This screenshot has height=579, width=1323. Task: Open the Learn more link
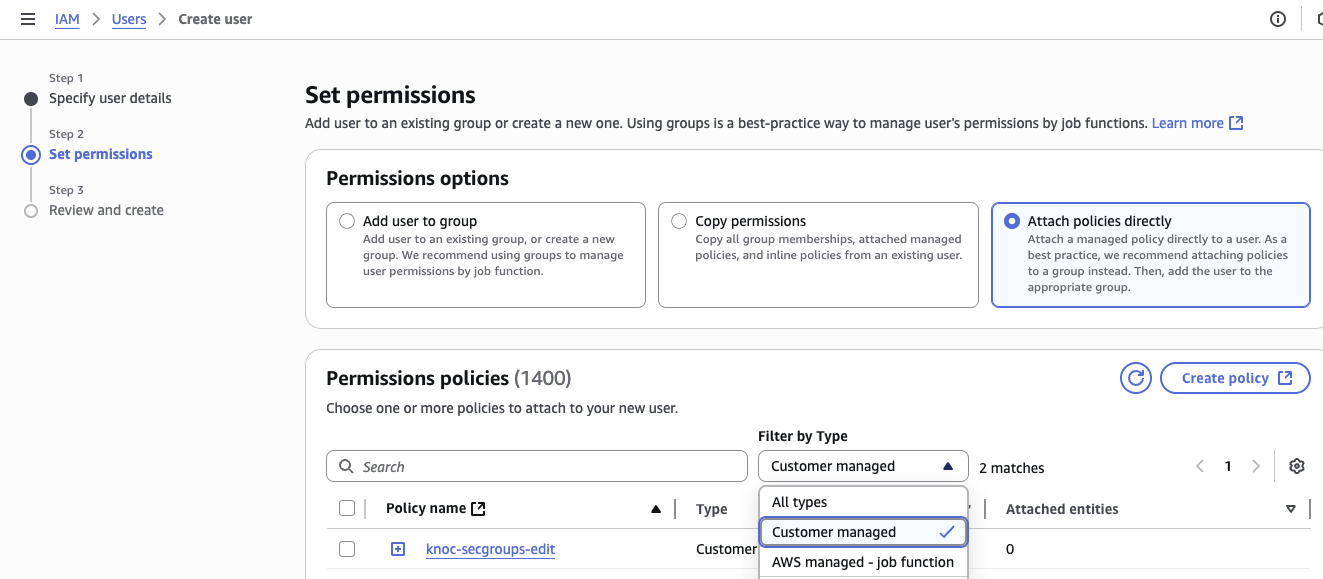tap(1196, 123)
